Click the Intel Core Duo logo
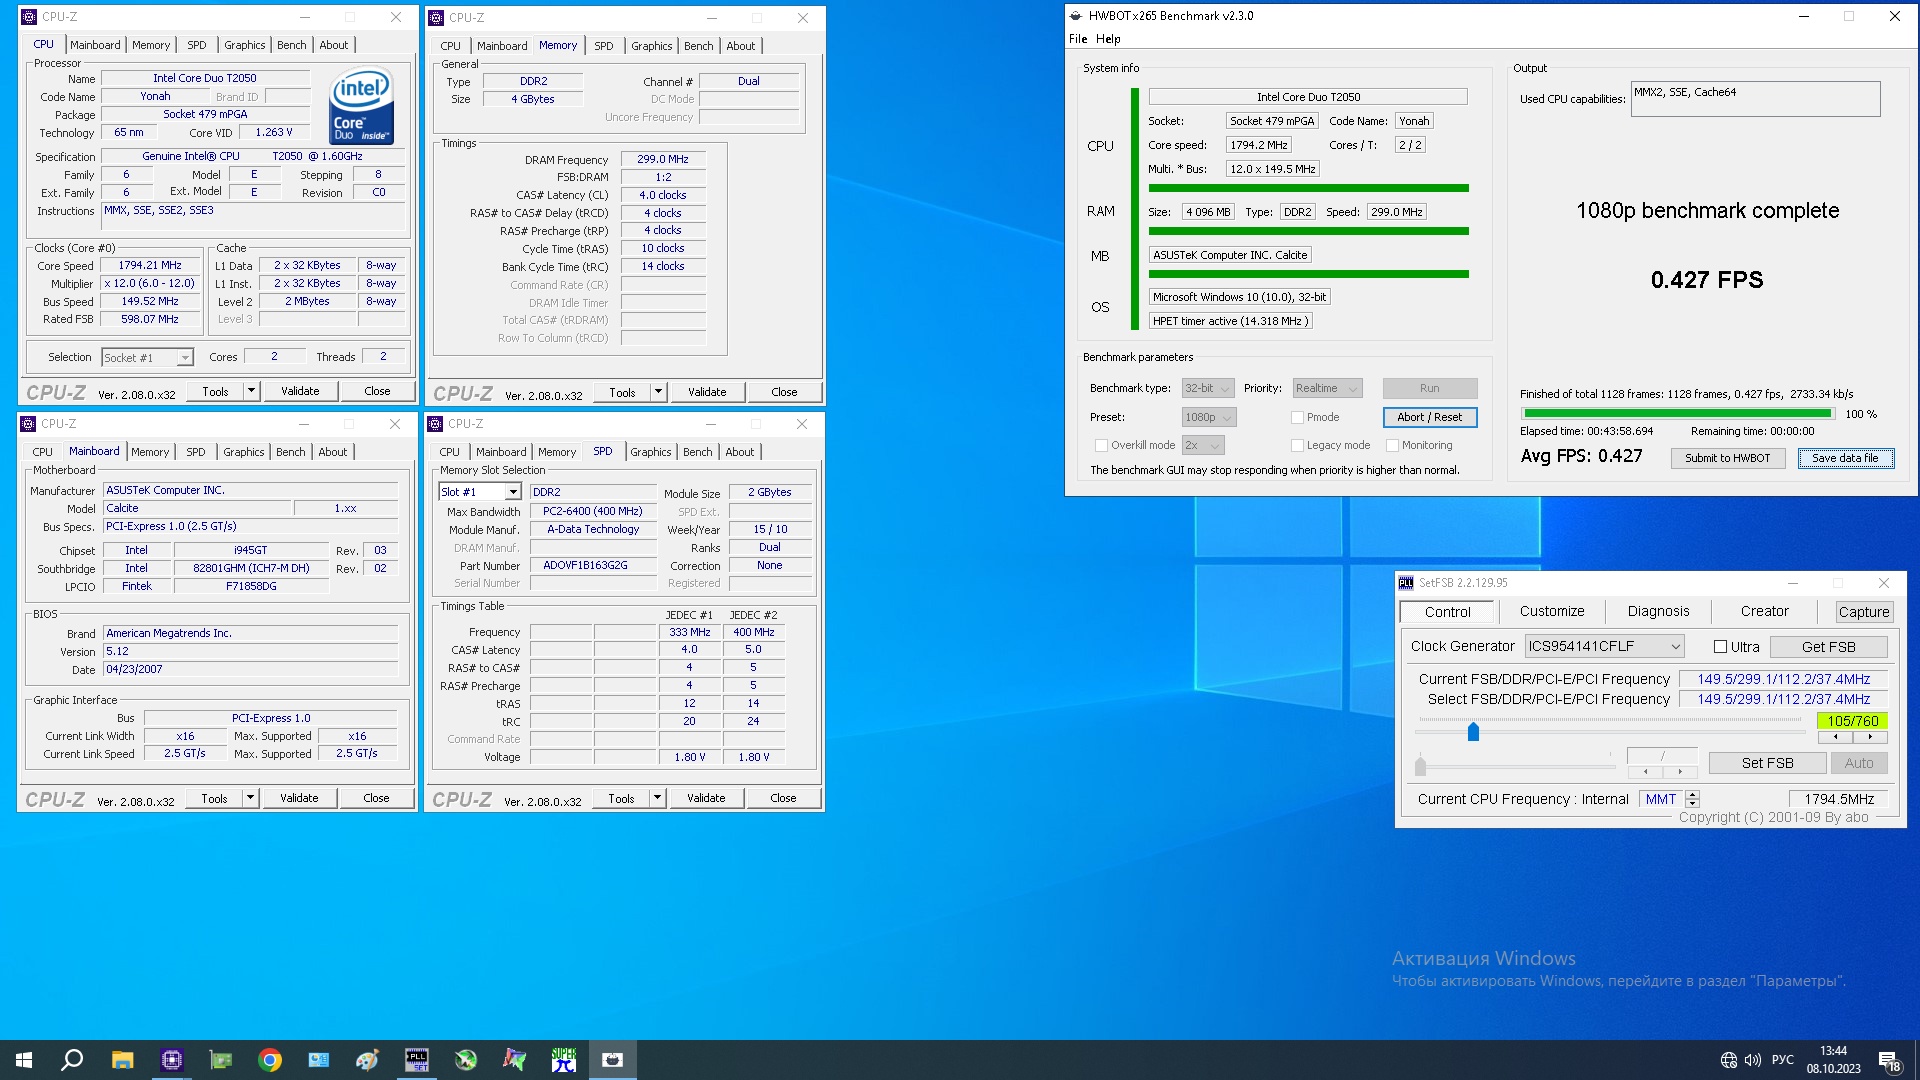Image resolution: width=1920 pixels, height=1080 pixels. coord(361,106)
